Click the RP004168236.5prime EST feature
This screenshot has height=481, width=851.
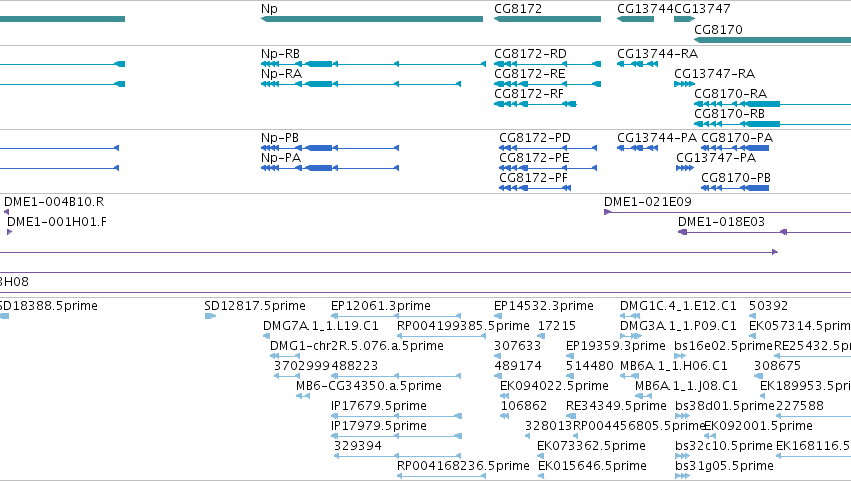(441, 476)
